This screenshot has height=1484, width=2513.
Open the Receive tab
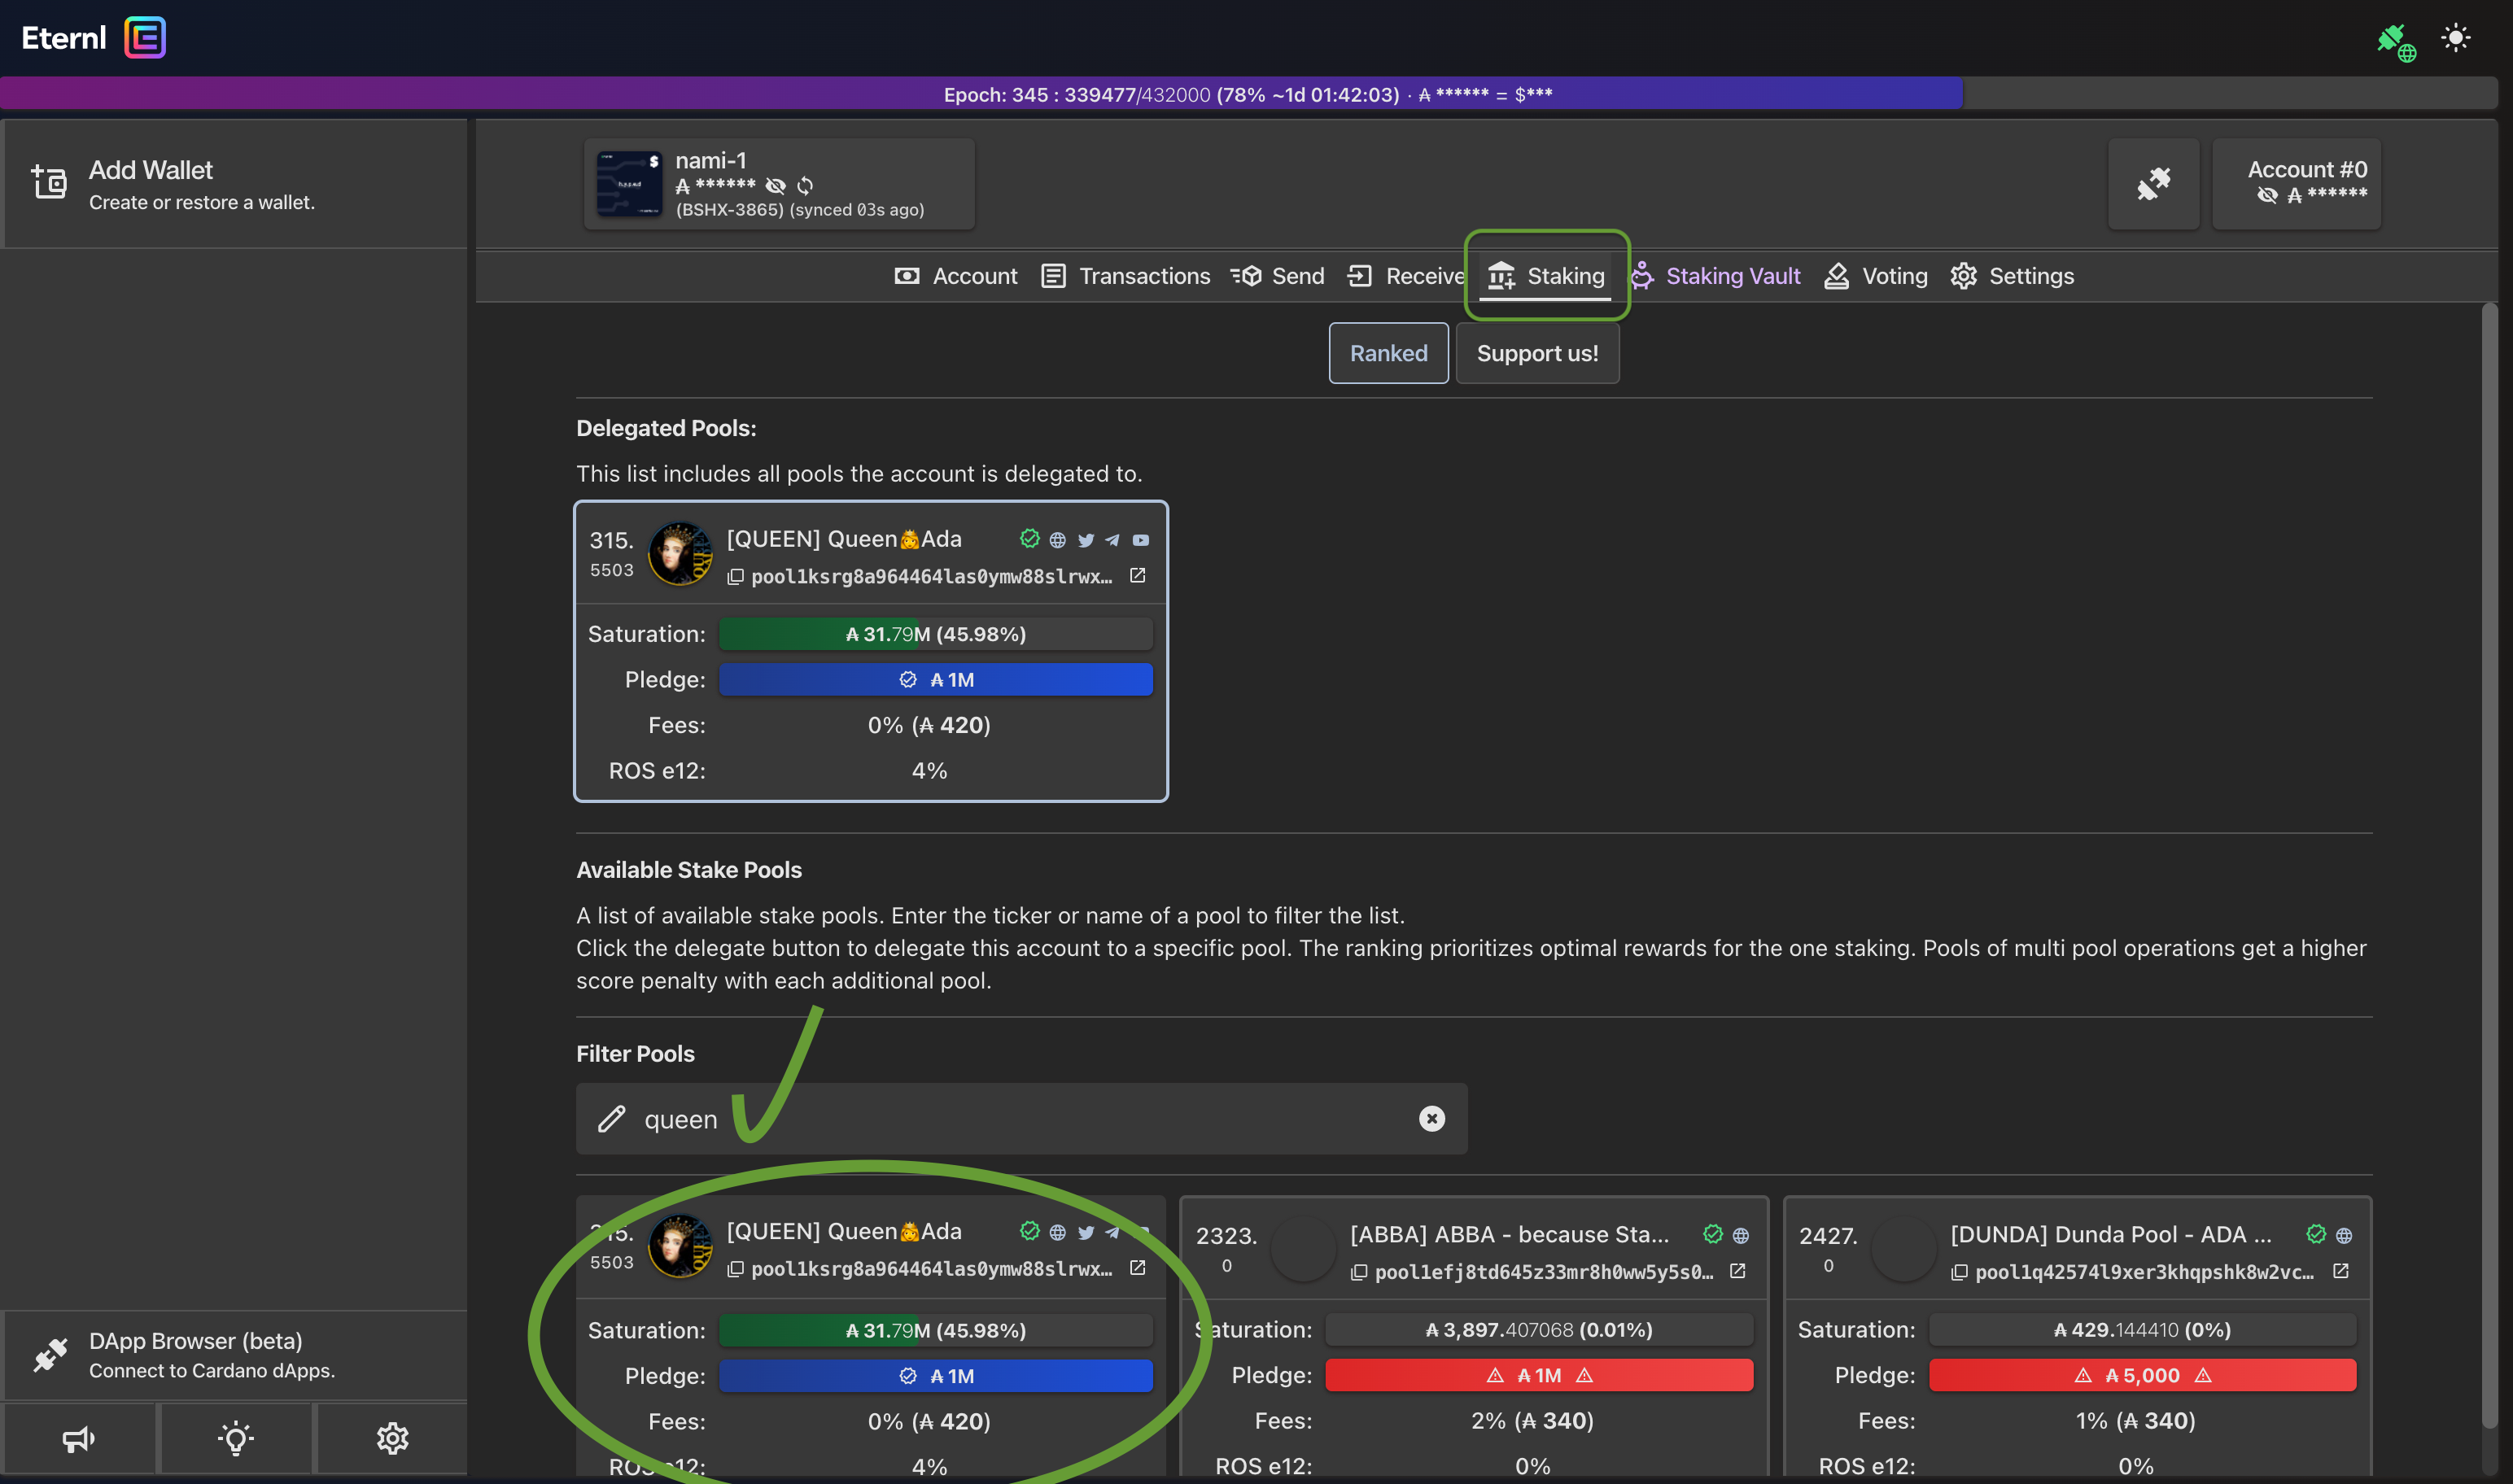tap(1406, 276)
